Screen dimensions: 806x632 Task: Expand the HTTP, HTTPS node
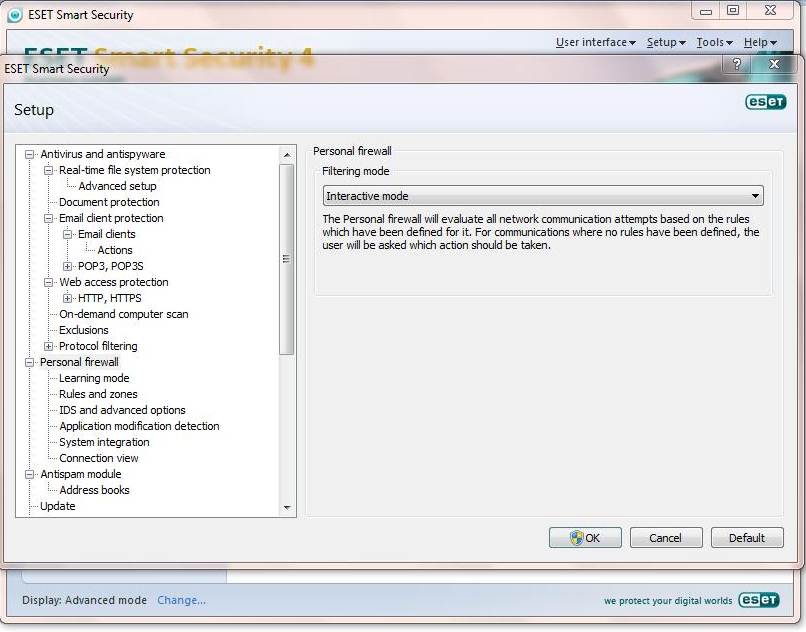point(67,298)
